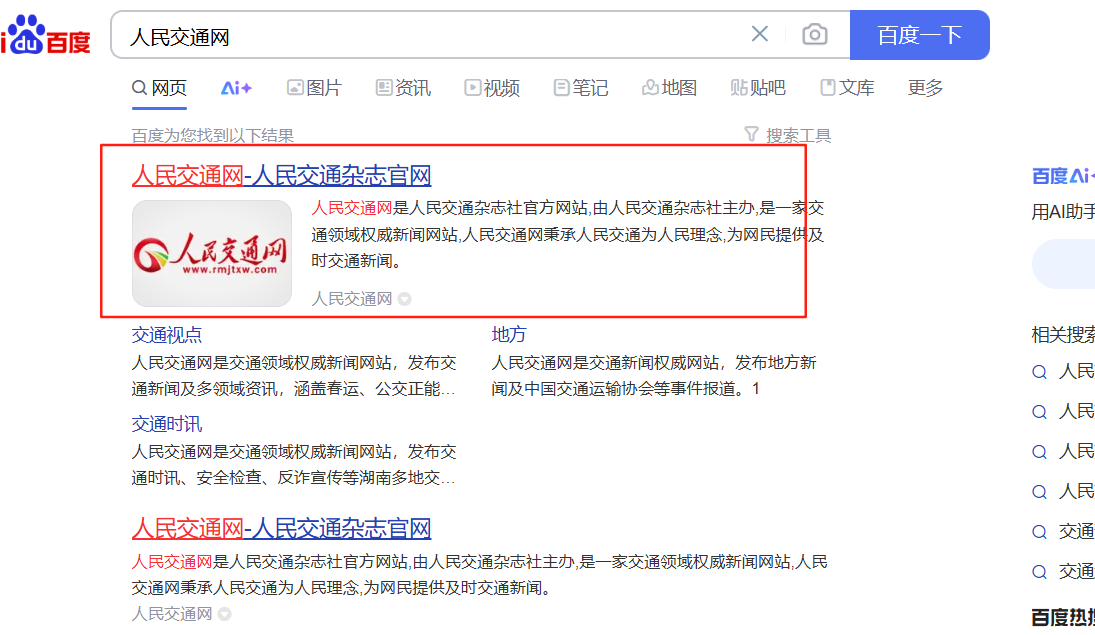This screenshot has height=635, width=1095.
Task: Expand dropdown arrow beside second 人民交通网 source
Action: [x=224, y=614]
